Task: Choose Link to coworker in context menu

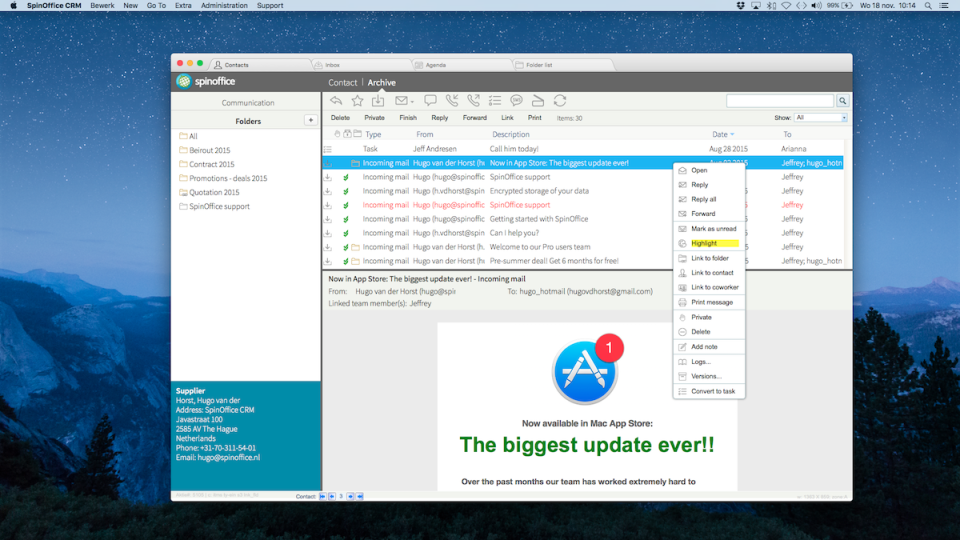Action: pos(709,287)
